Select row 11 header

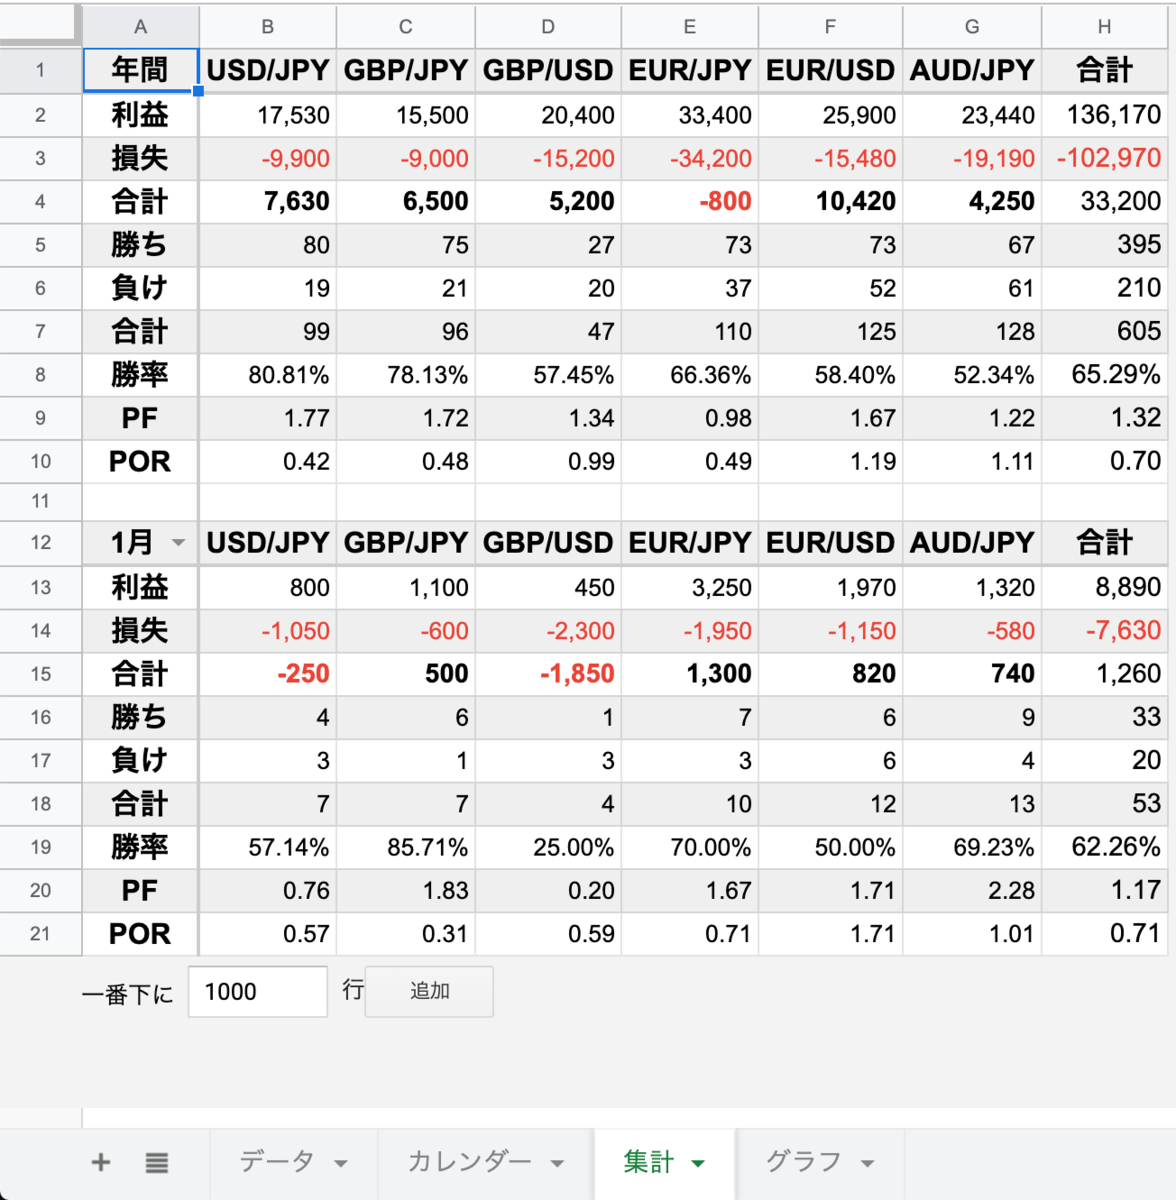(x=40, y=501)
